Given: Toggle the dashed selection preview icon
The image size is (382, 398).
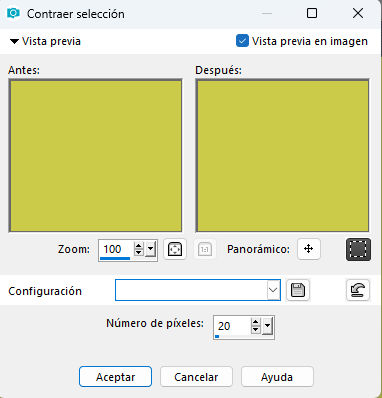Looking at the screenshot, I should click(358, 249).
